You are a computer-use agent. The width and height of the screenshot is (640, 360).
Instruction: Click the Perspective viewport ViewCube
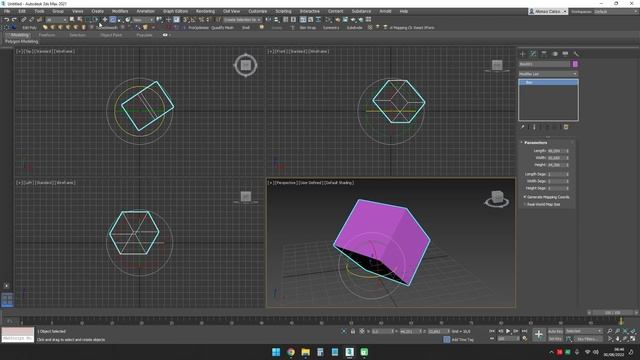pos(497,198)
